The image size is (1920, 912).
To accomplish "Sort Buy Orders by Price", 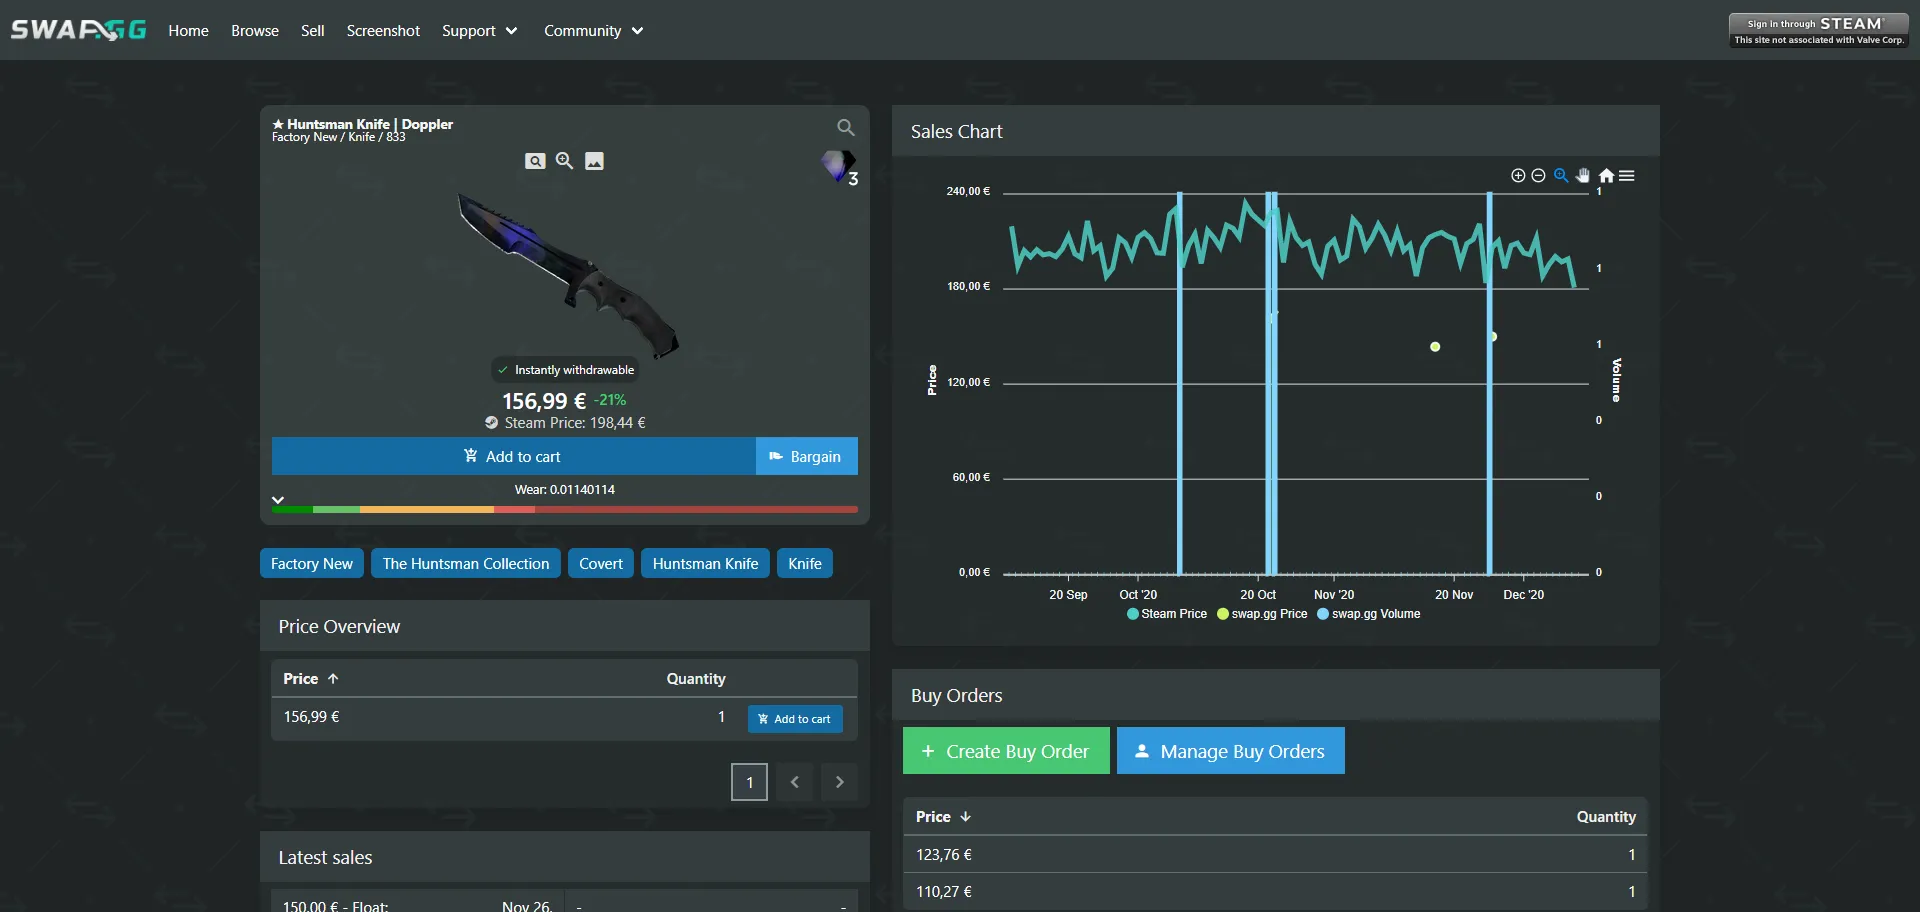I will (943, 816).
